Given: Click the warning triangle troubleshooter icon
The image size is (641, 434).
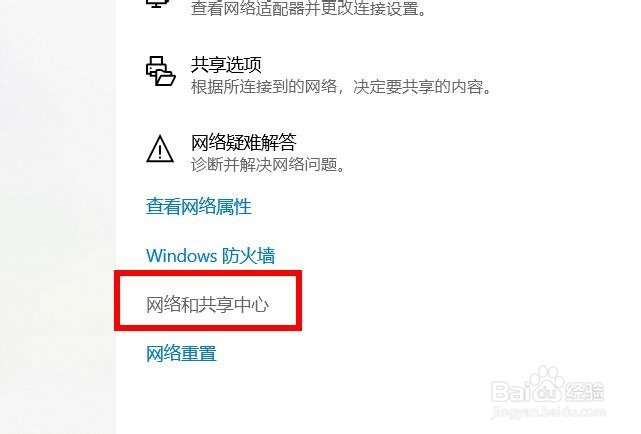Looking at the screenshot, I should 160,149.
